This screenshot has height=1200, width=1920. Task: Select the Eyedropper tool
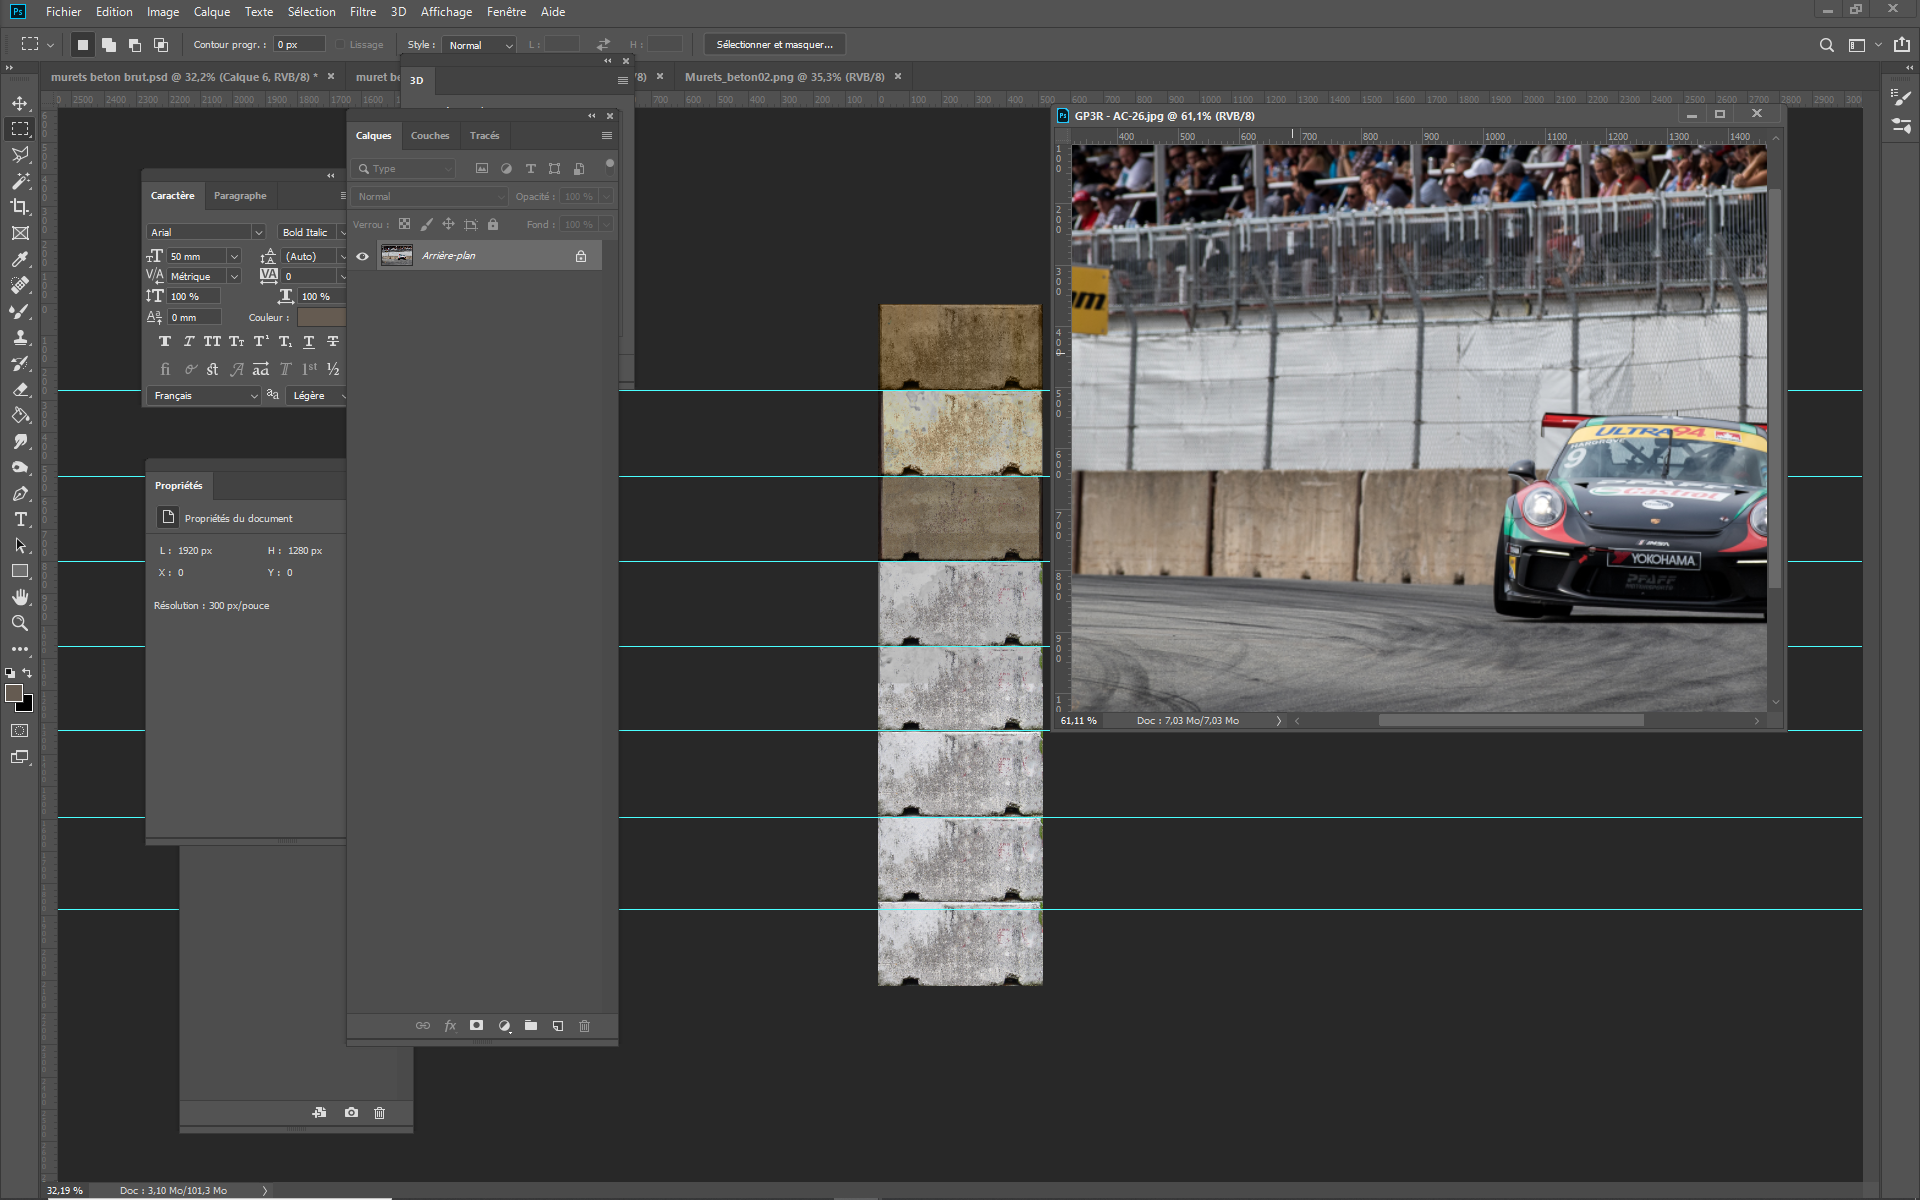pyautogui.click(x=20, y=259)
